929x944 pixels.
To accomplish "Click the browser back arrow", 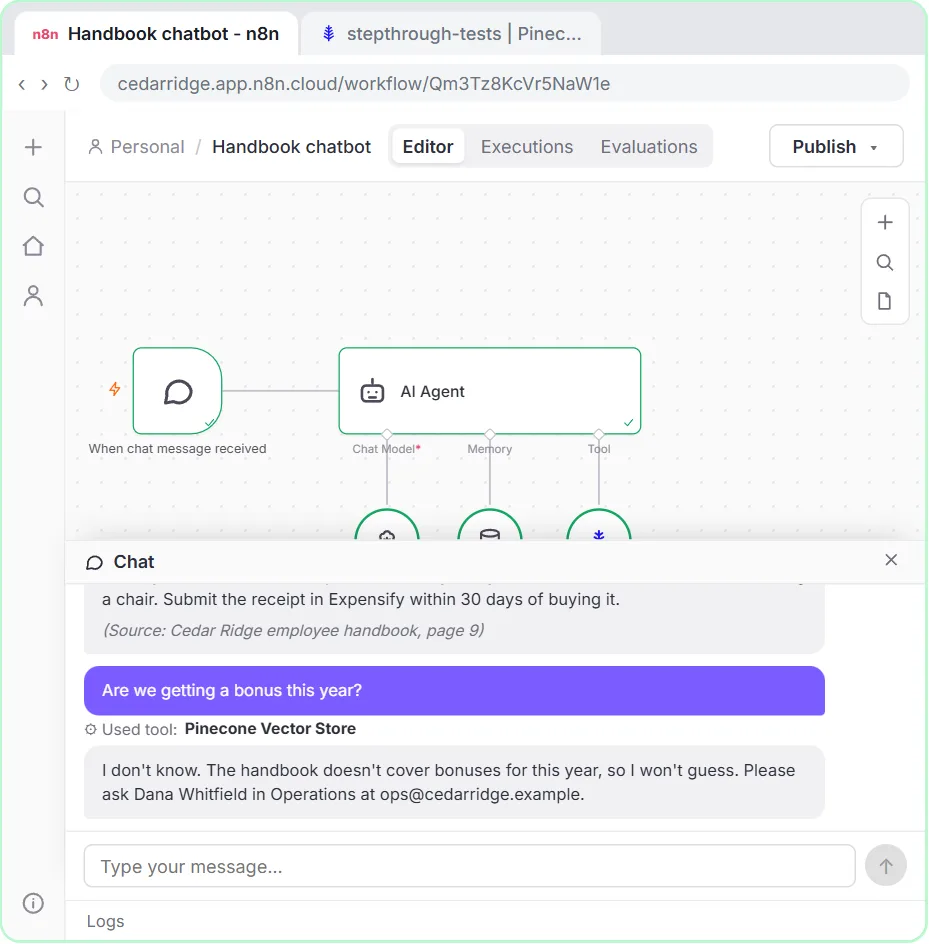I will click(22, 84).
